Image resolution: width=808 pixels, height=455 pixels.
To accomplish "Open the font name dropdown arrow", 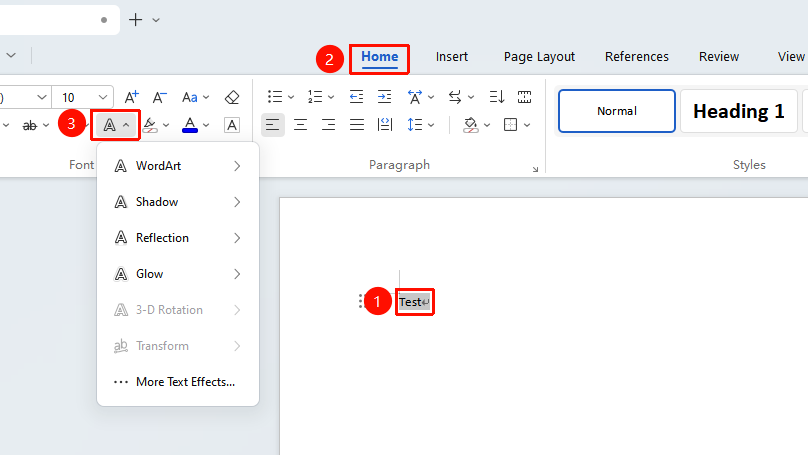I will tap(42, 97).
